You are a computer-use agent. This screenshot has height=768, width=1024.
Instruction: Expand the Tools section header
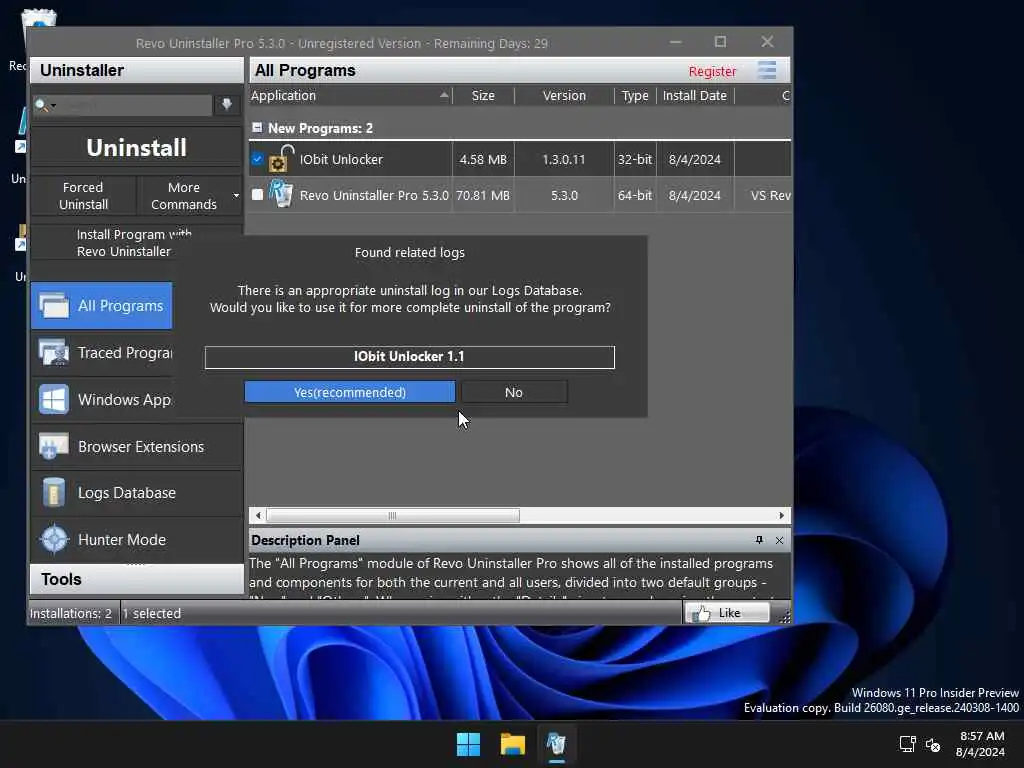click(136, 579)
